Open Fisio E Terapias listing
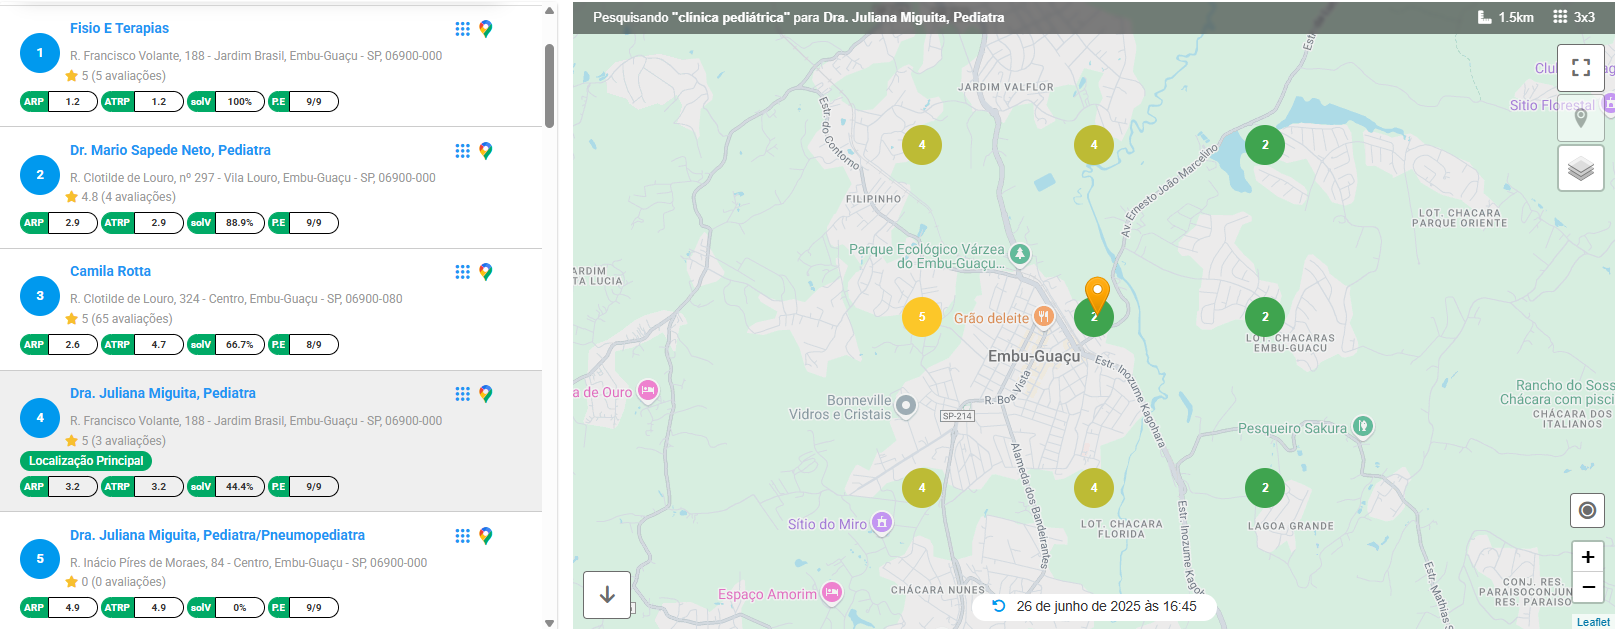This screenshot has width=1620, height=629. (x=119, y=28)
